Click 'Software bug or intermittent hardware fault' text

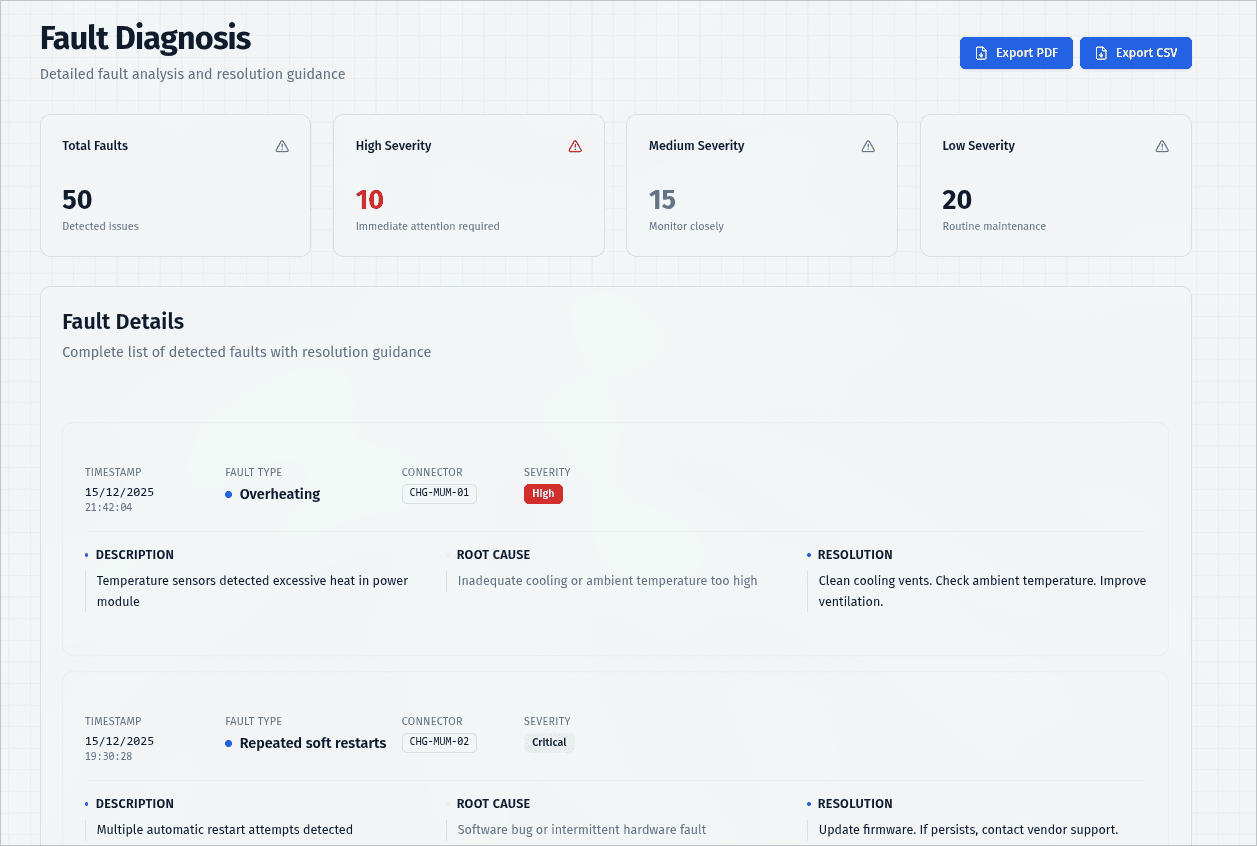pyautogui.click(x=582, y=829)
